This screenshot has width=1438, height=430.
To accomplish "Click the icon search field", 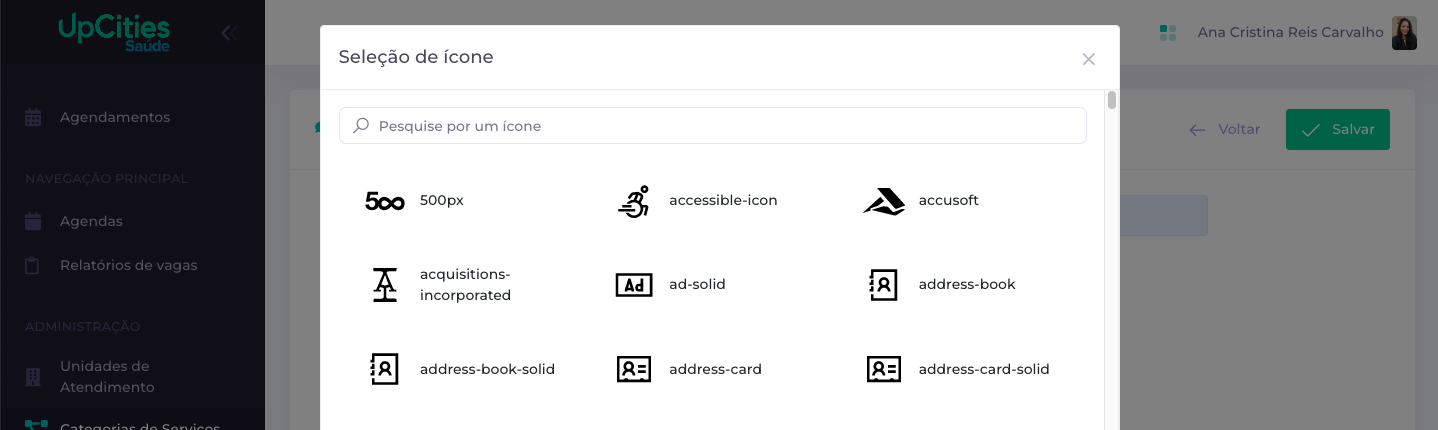I will (x=713, y=126).
